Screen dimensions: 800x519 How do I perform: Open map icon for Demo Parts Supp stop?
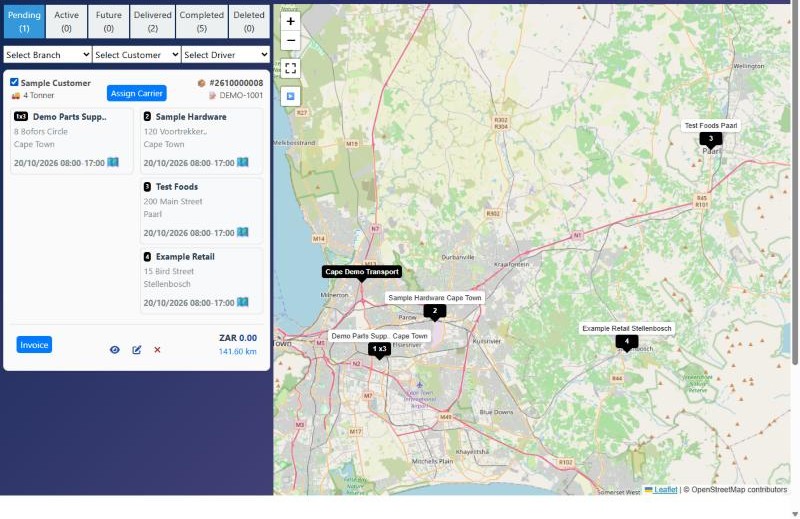113,162
